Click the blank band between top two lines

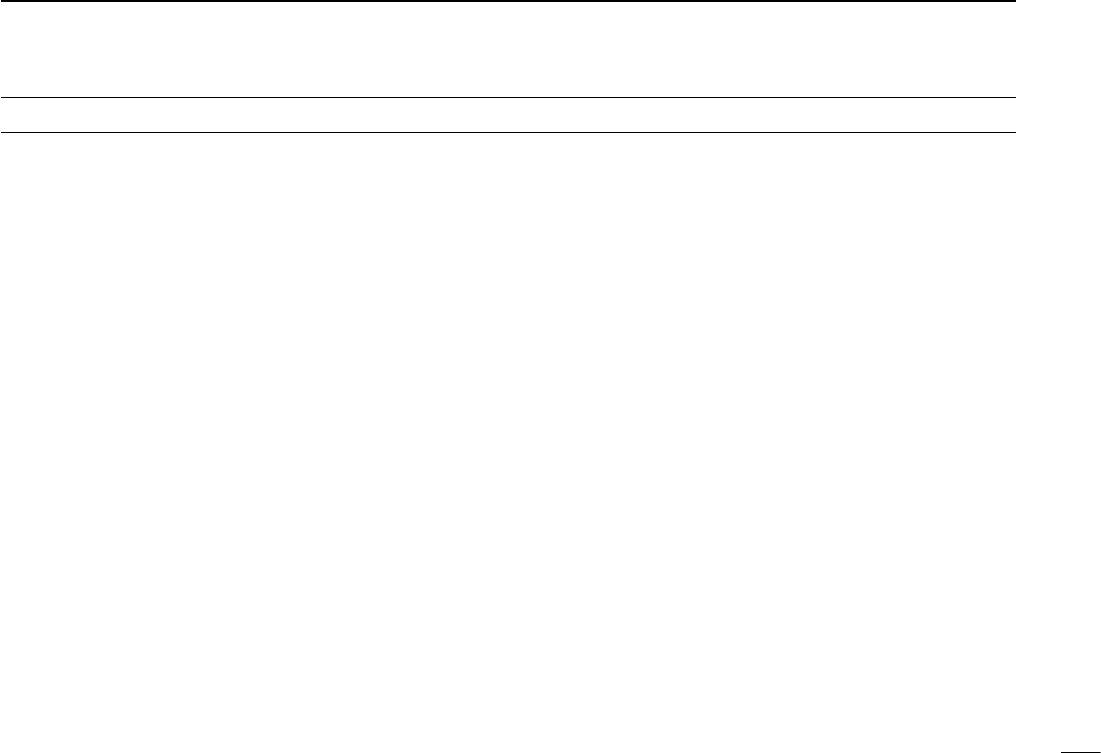point(508,50)
